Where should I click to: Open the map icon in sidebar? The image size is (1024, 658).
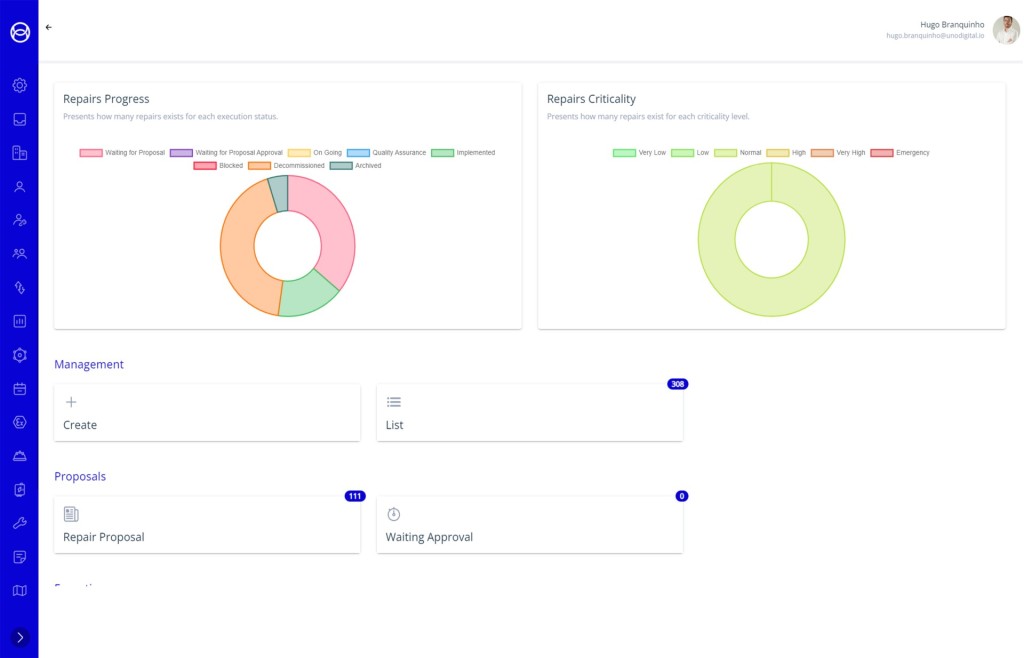19,590
